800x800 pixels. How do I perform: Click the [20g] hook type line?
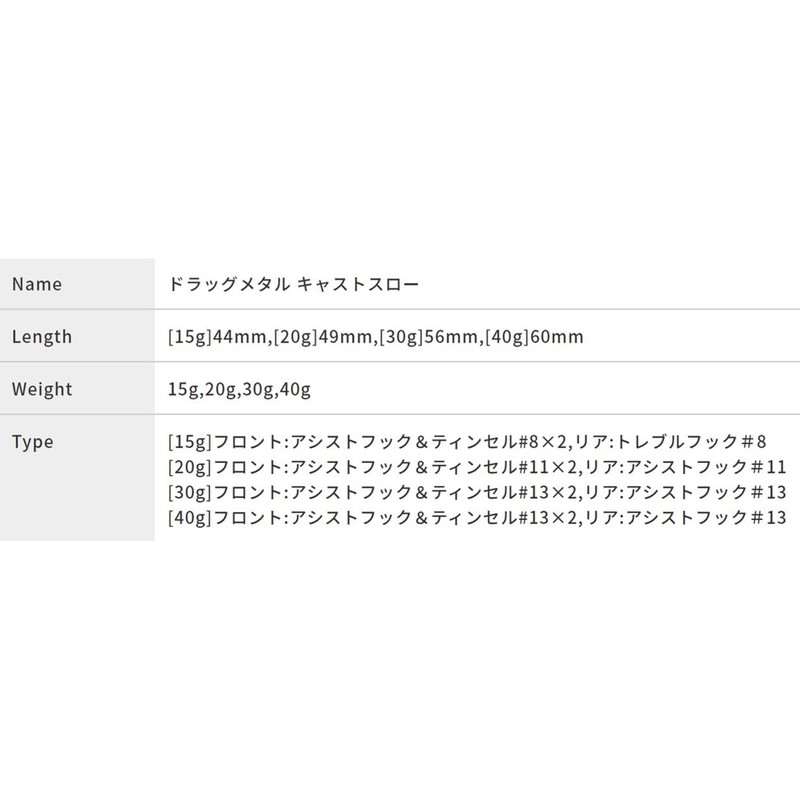[x=474, y=466]
